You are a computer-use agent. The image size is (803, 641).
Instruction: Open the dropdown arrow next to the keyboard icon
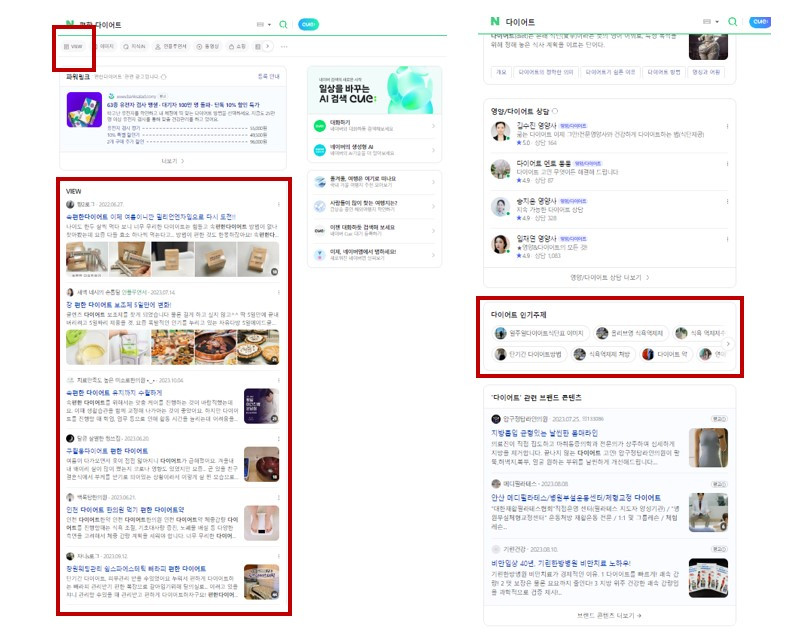269,25
